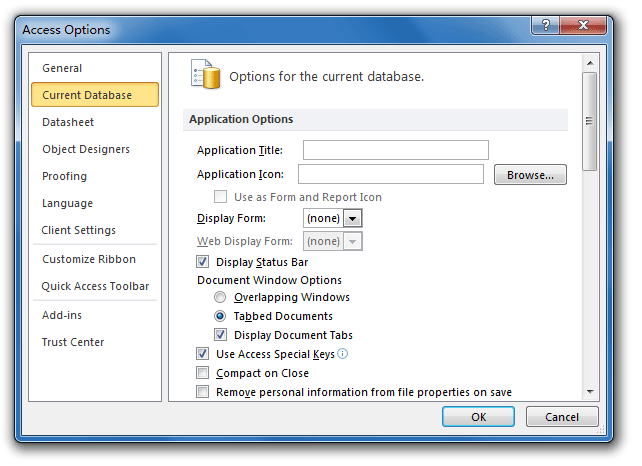Screen dimensions: 642x466
Task: Select Overlapping Windows option
Action: (220, 297)
